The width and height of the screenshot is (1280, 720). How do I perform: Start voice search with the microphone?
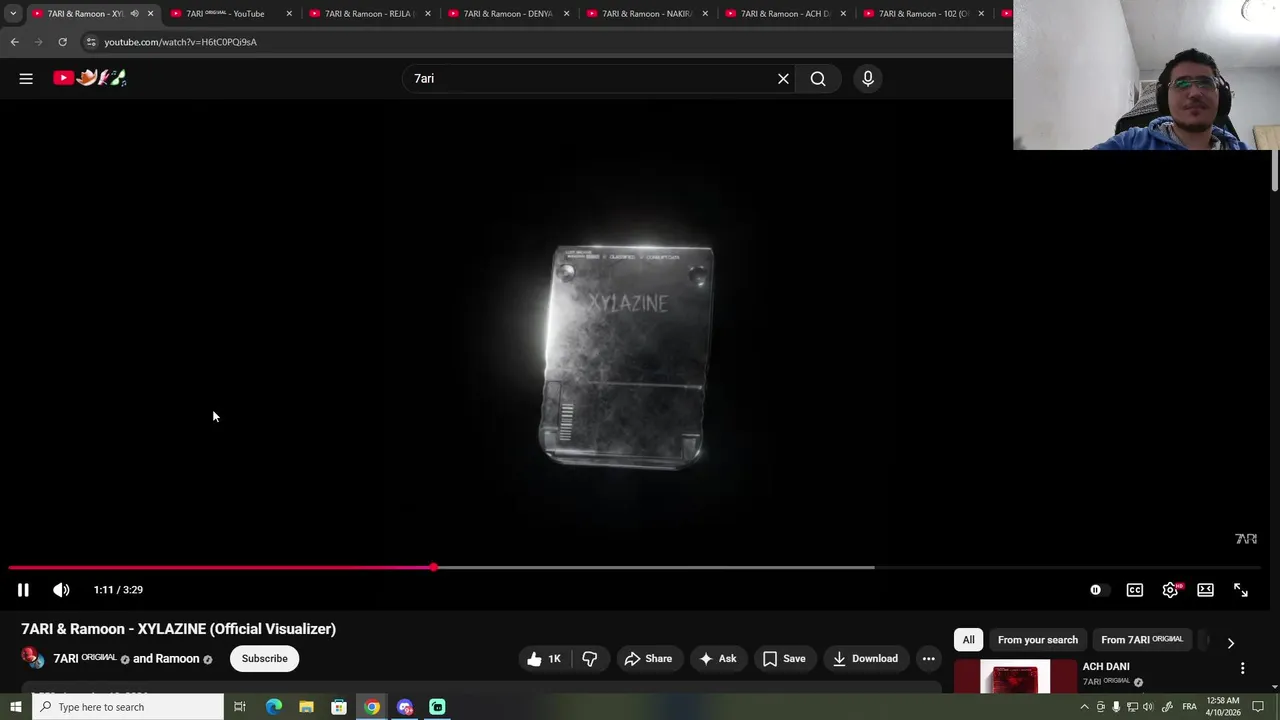click(868, 78)
